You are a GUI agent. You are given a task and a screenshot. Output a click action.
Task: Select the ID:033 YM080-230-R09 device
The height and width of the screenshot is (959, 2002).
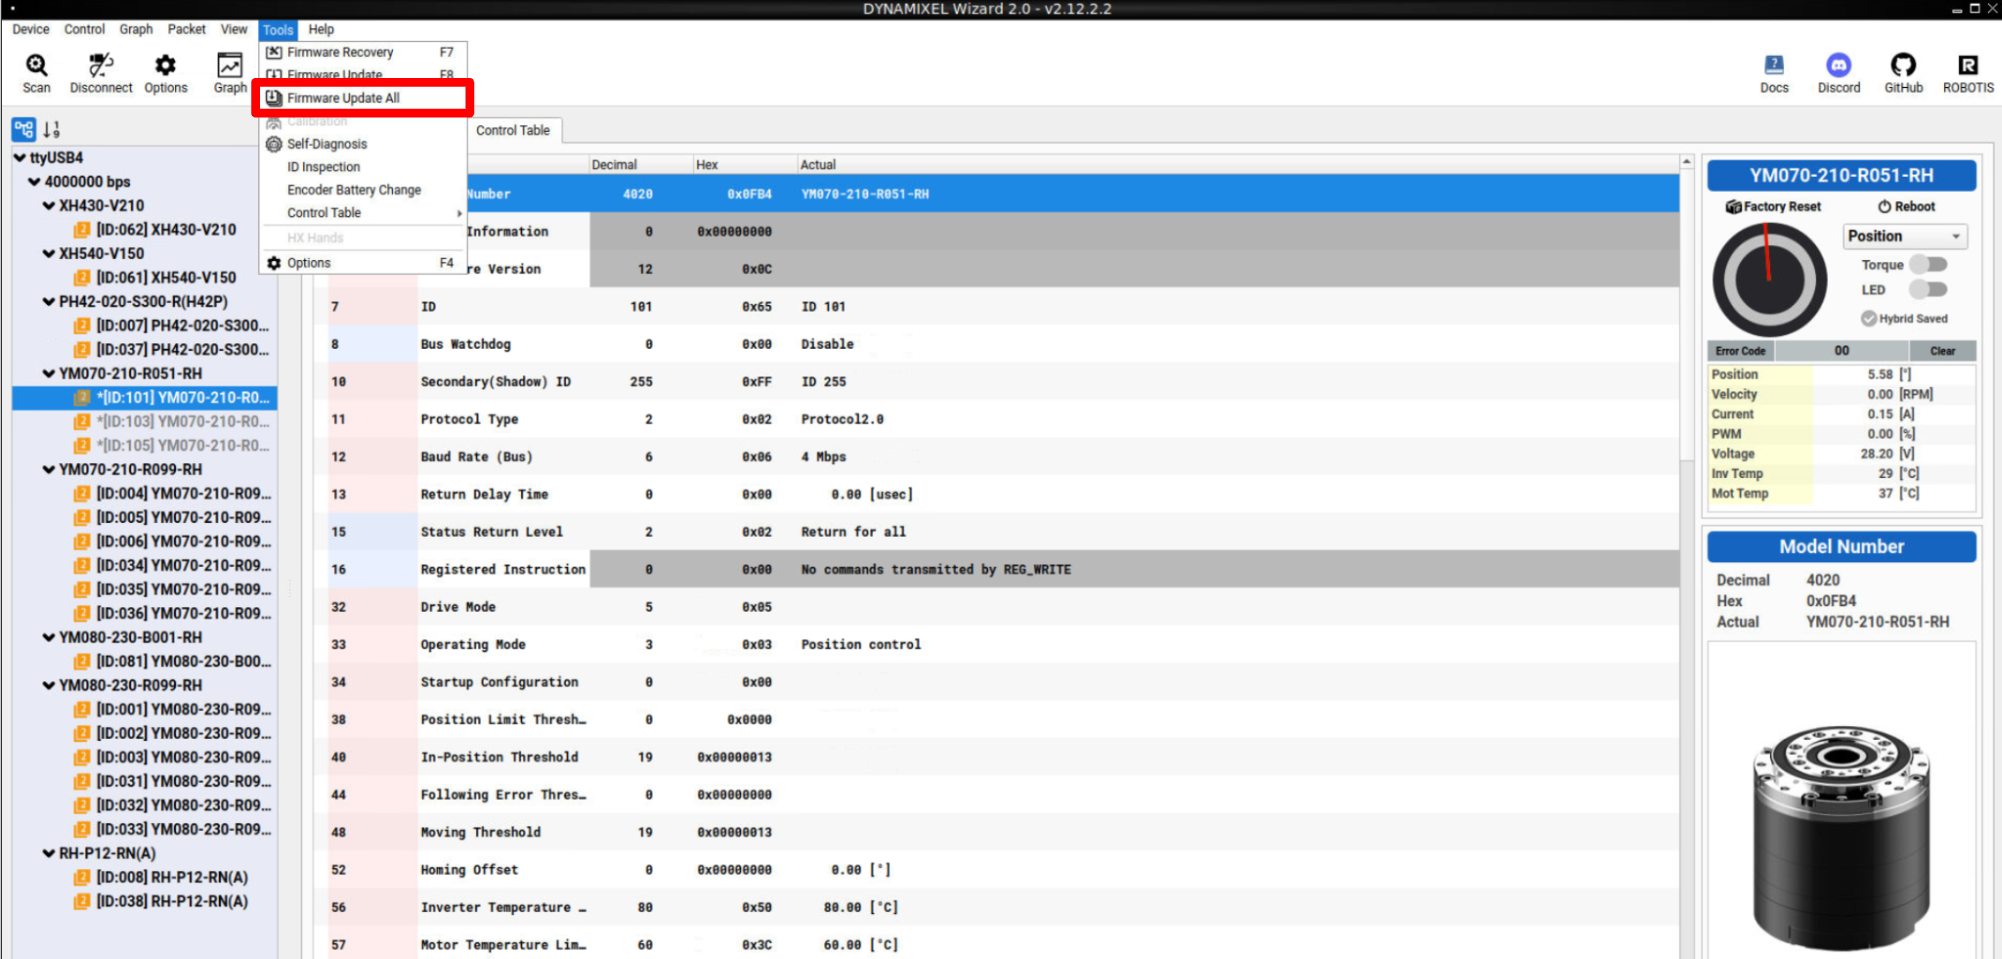(145, 830)
